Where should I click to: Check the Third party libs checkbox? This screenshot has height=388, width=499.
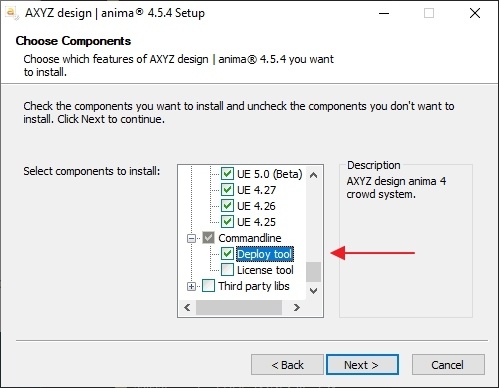[209, 286]
